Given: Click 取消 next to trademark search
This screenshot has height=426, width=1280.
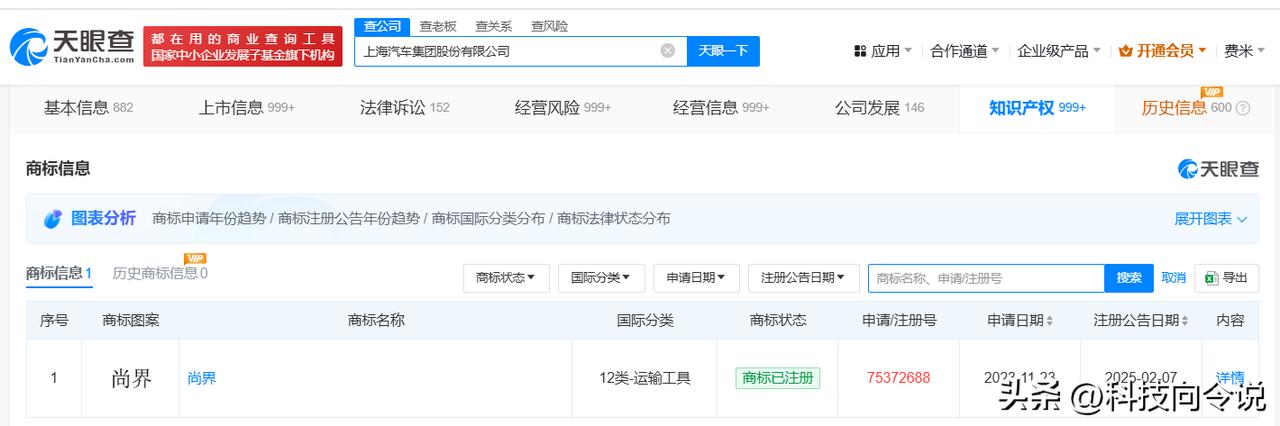Looking at the screenshot, I should tap(1174, 278).
